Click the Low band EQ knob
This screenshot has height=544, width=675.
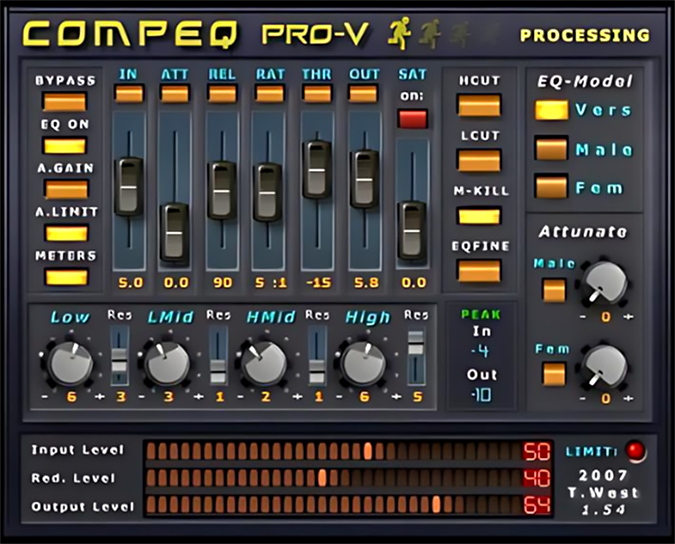point(71,364)
